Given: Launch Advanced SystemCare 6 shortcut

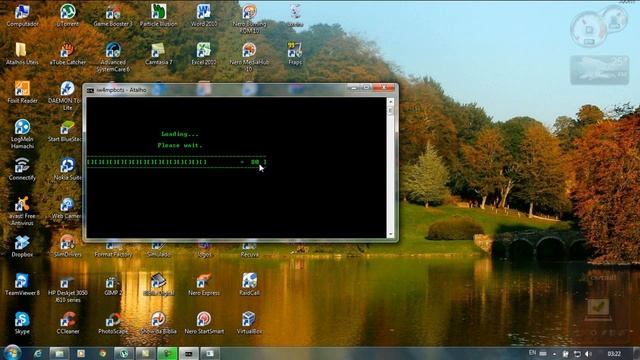Looking at the screenshot, I should (x=113, y=57).
